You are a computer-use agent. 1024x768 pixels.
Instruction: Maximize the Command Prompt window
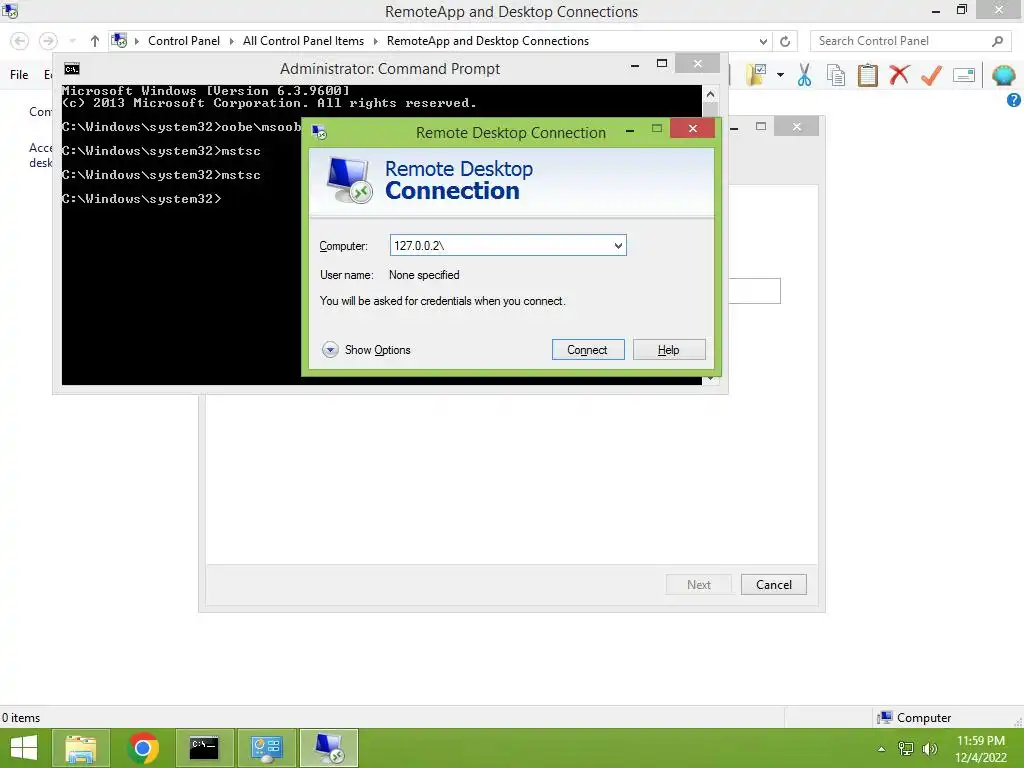pyautogui.click(x=662, y=63)
